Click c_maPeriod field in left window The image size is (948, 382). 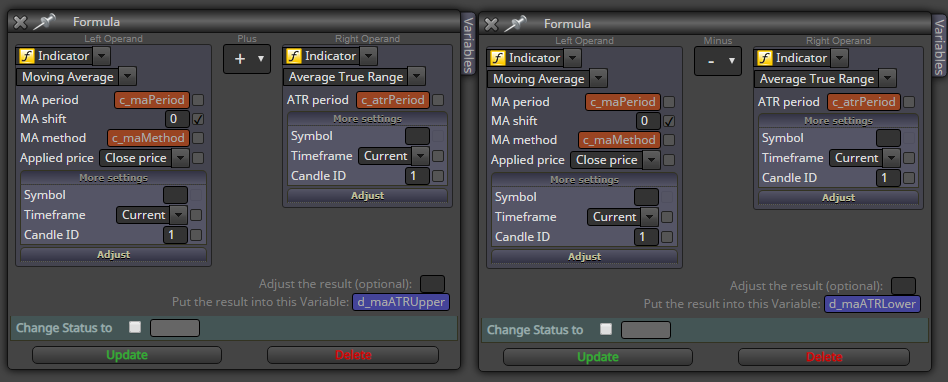point(152,100)
